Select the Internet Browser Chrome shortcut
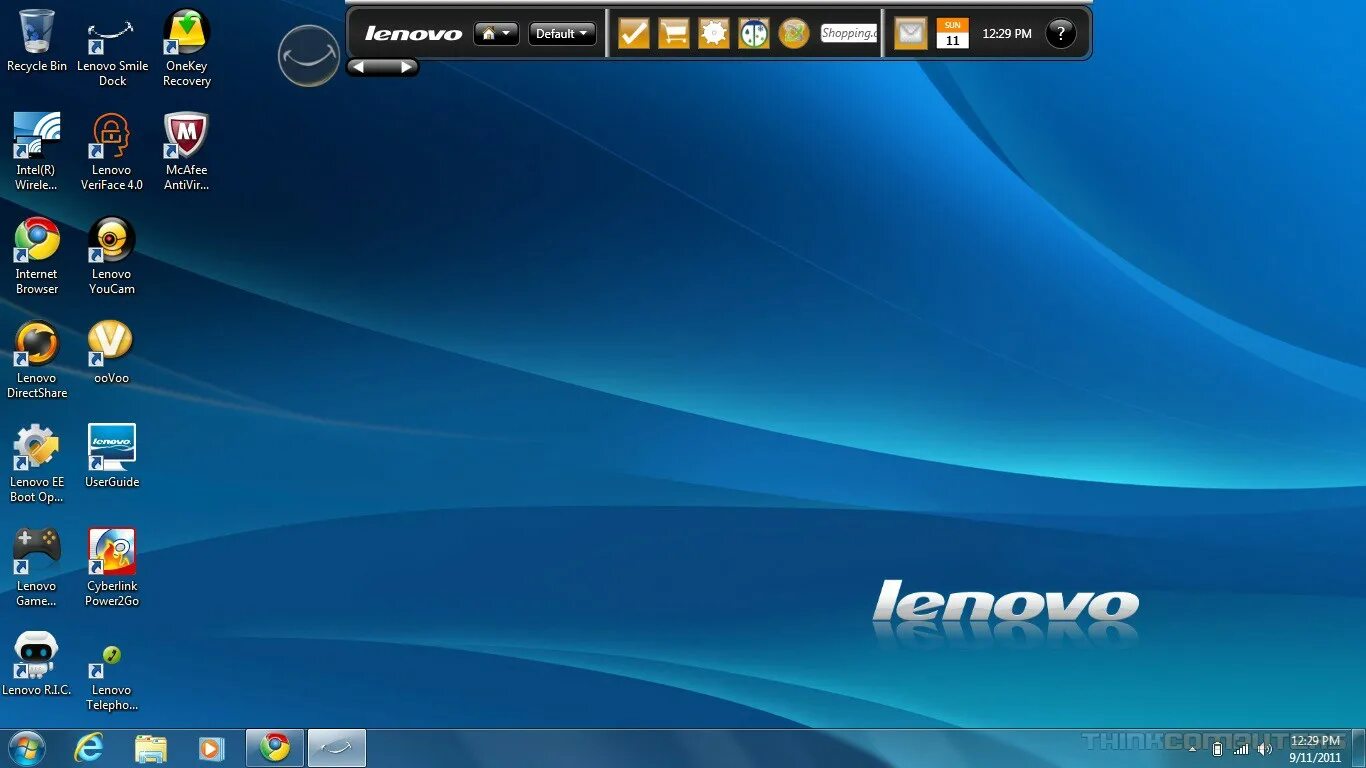The image size is (1366, 768). [x=37, y=256]
